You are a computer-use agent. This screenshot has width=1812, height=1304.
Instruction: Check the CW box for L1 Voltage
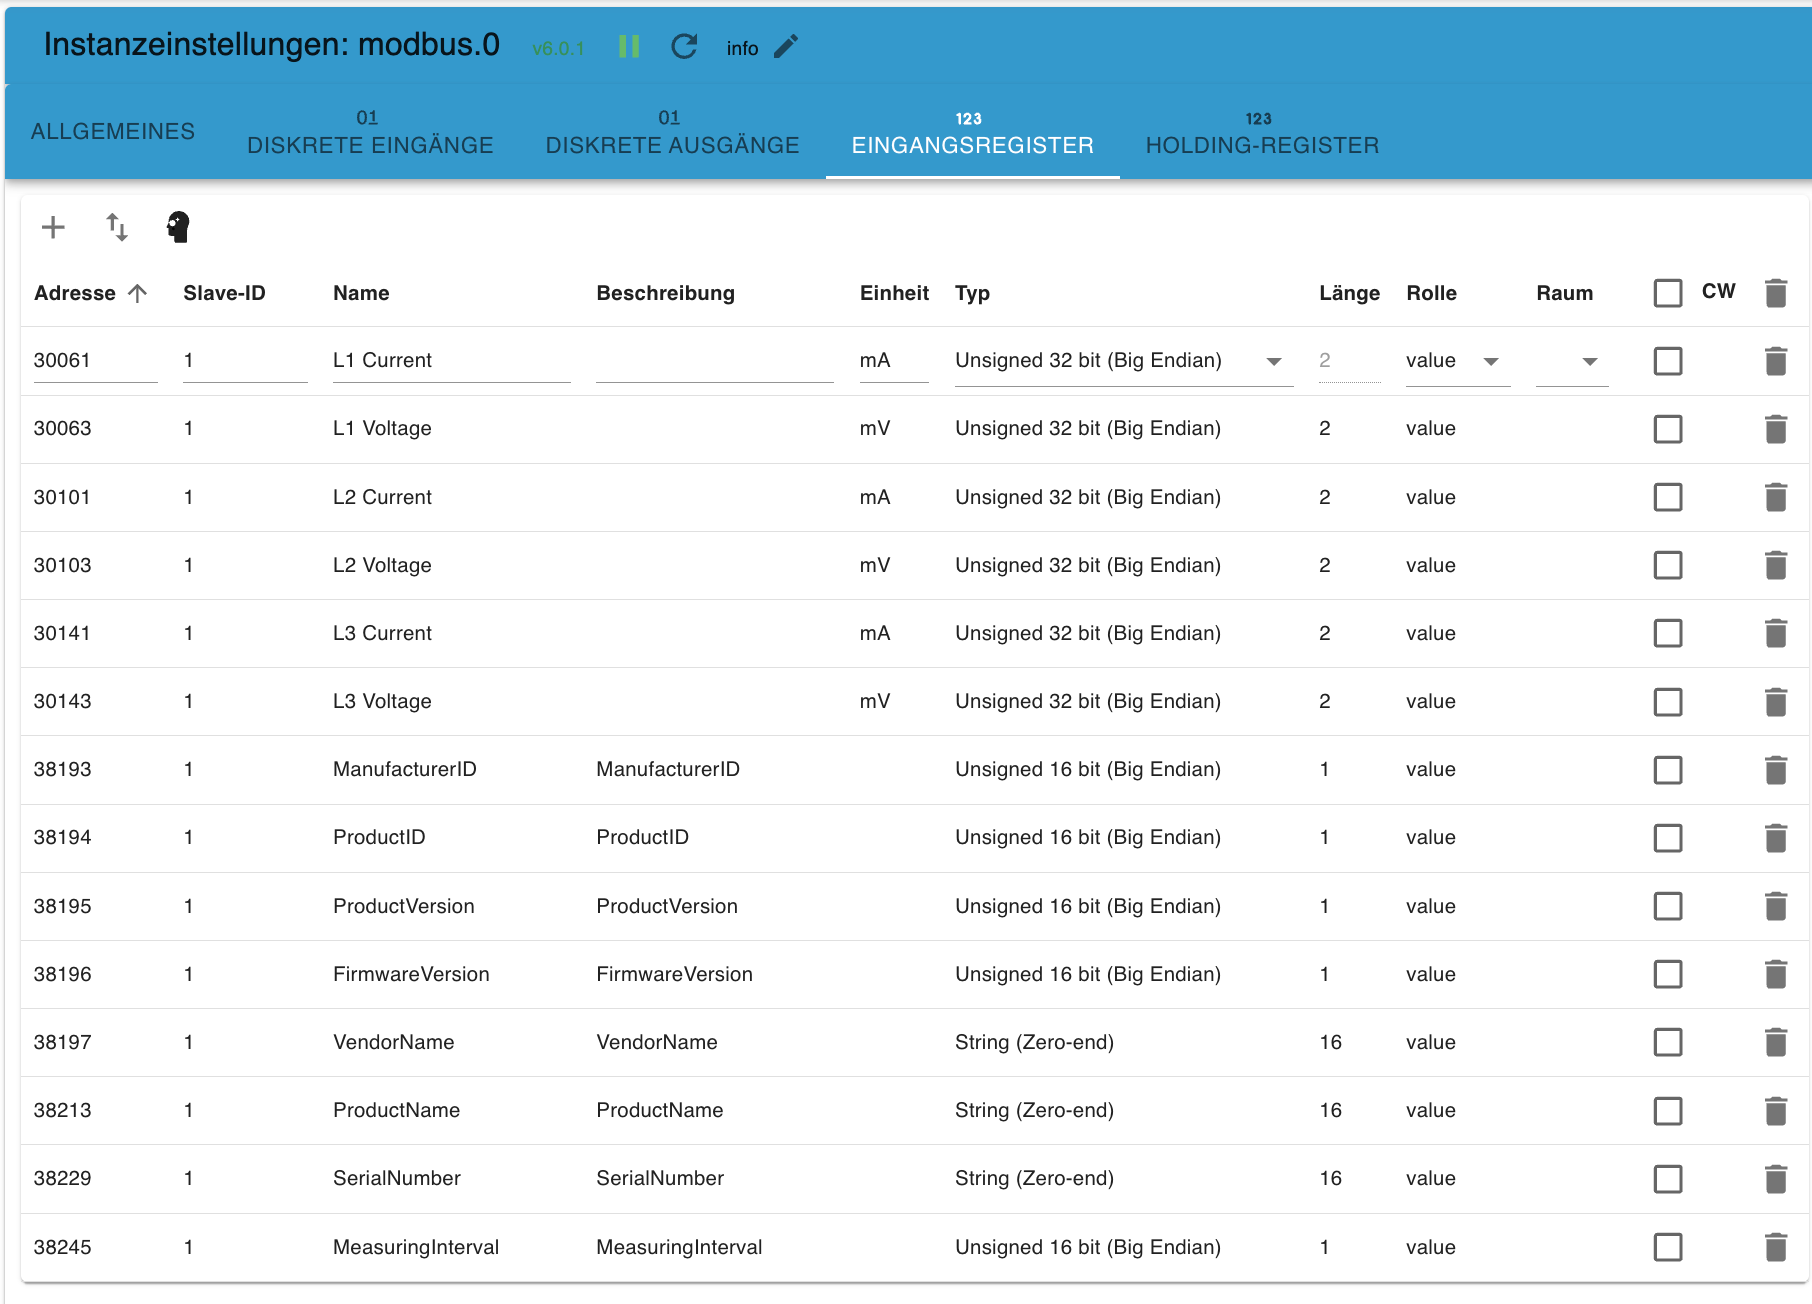click(1667, 429)
